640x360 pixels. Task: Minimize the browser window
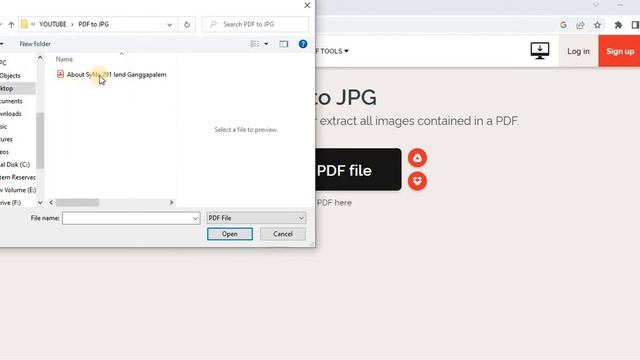tap(620, 5)
